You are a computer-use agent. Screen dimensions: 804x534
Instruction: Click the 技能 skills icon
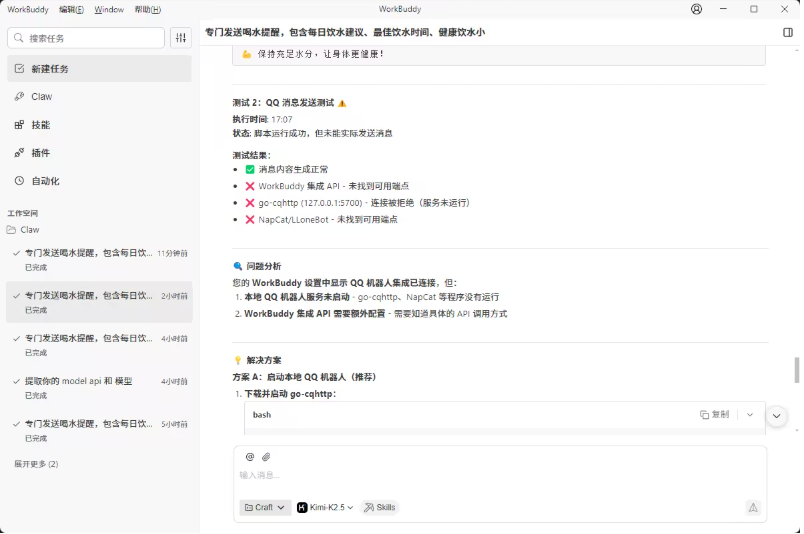19,125
